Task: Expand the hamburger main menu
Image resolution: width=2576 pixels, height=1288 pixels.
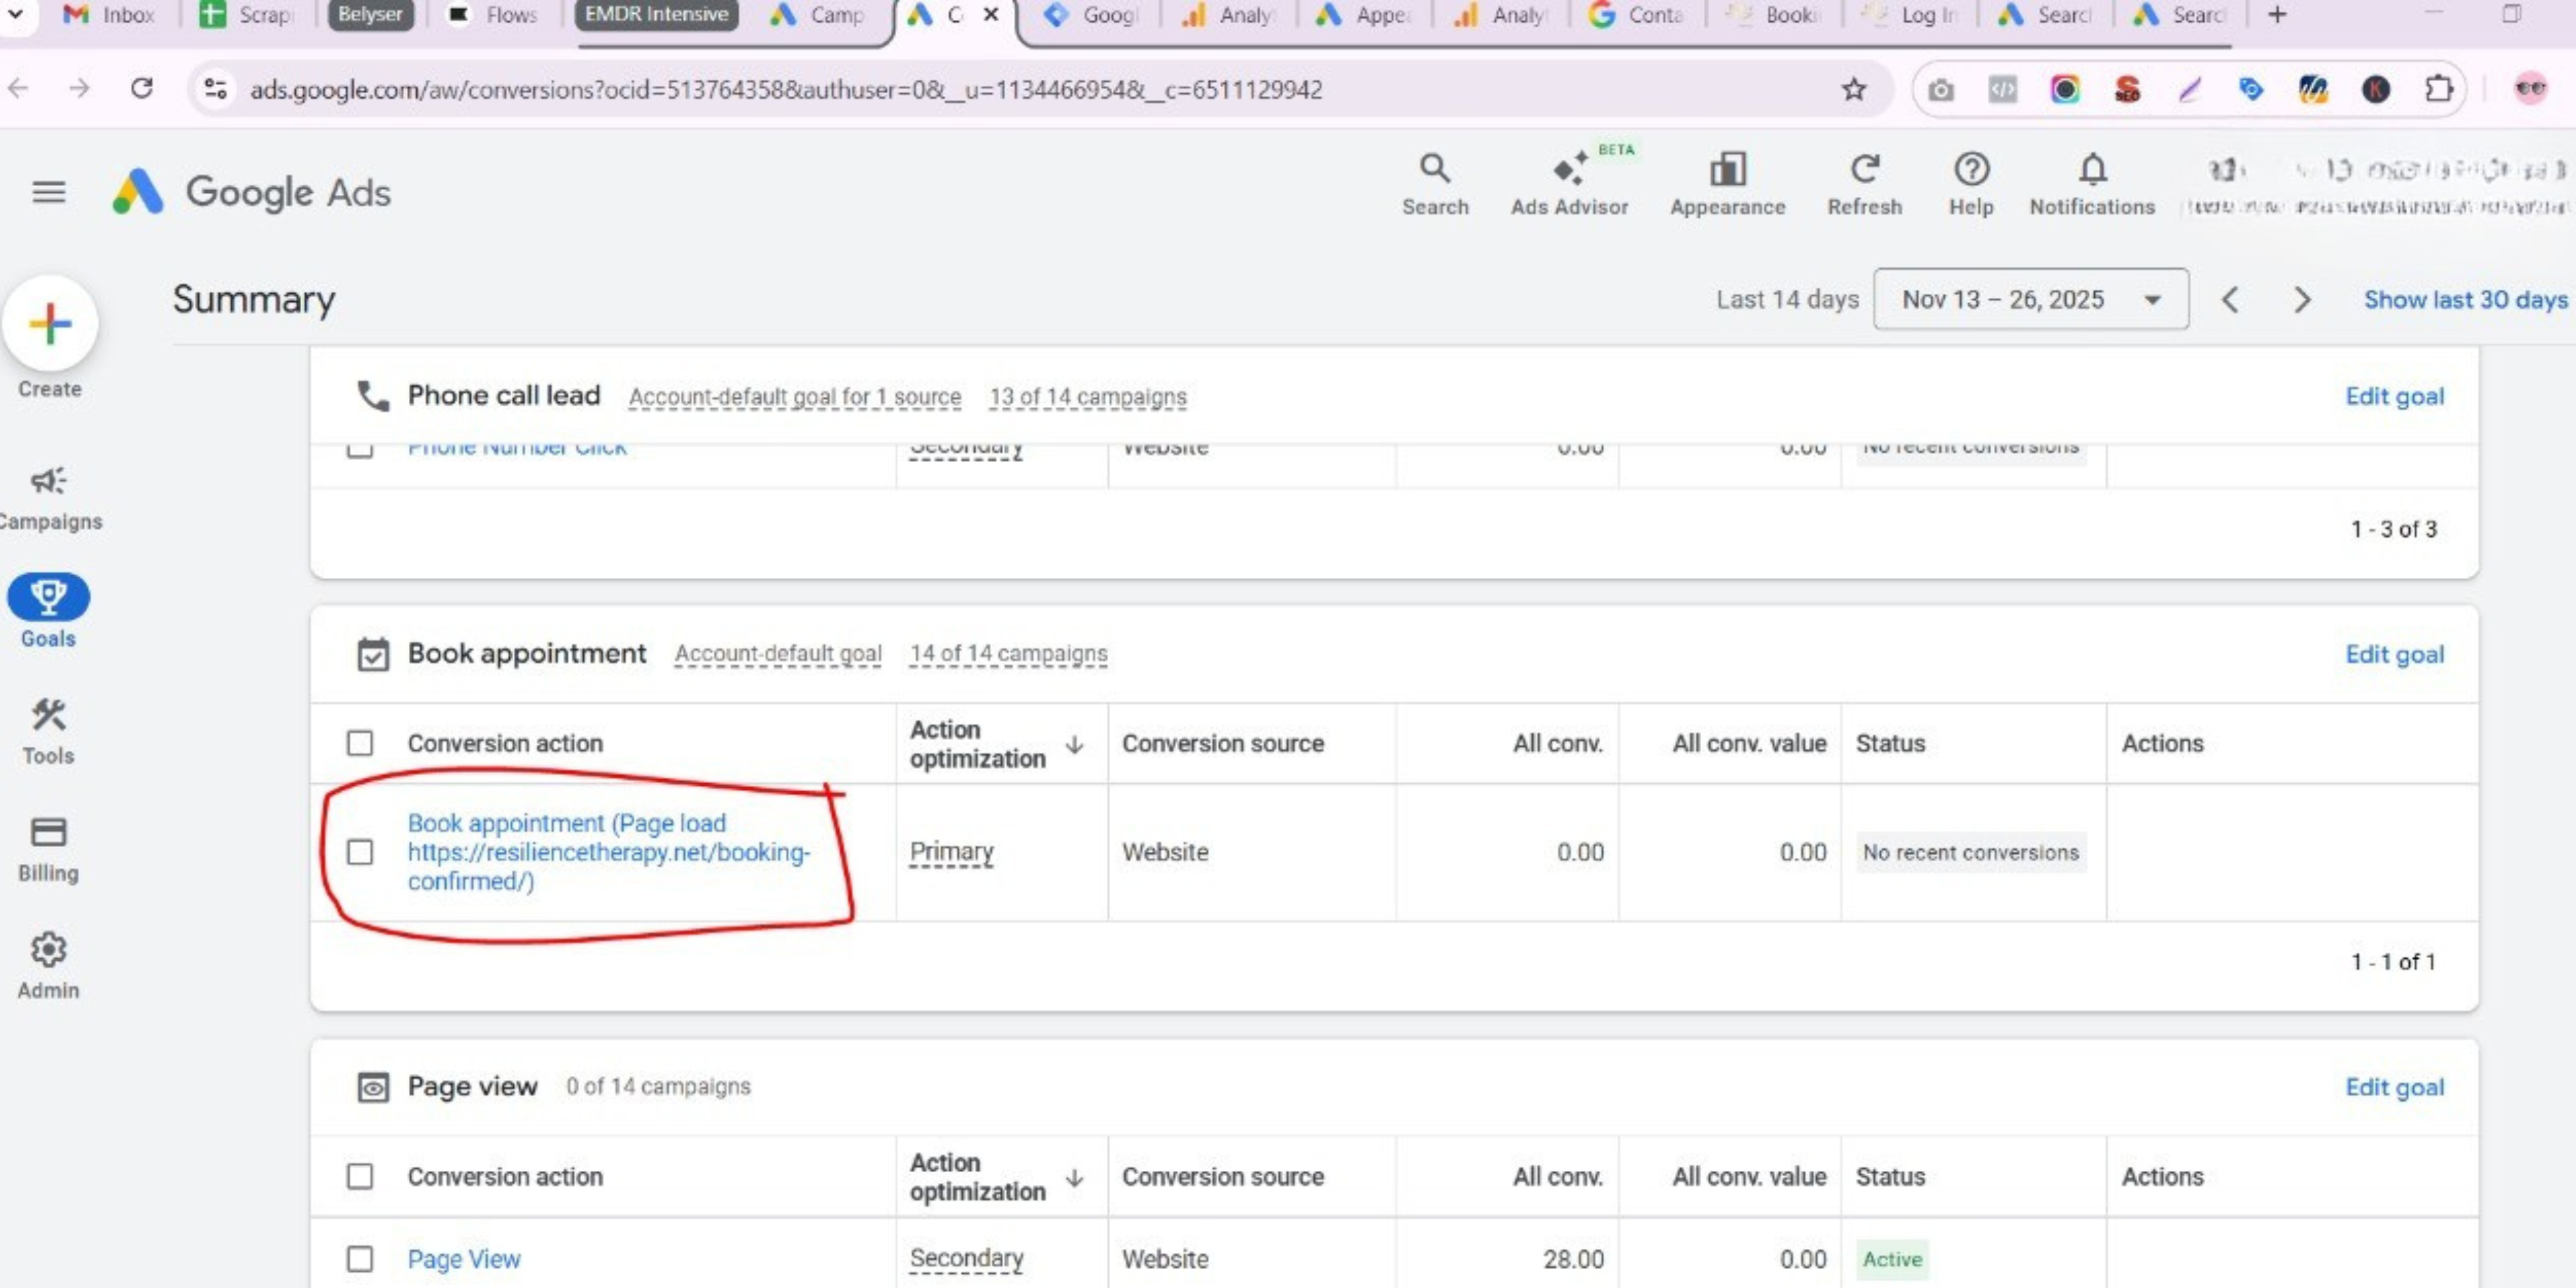Action: click(49, 191)
